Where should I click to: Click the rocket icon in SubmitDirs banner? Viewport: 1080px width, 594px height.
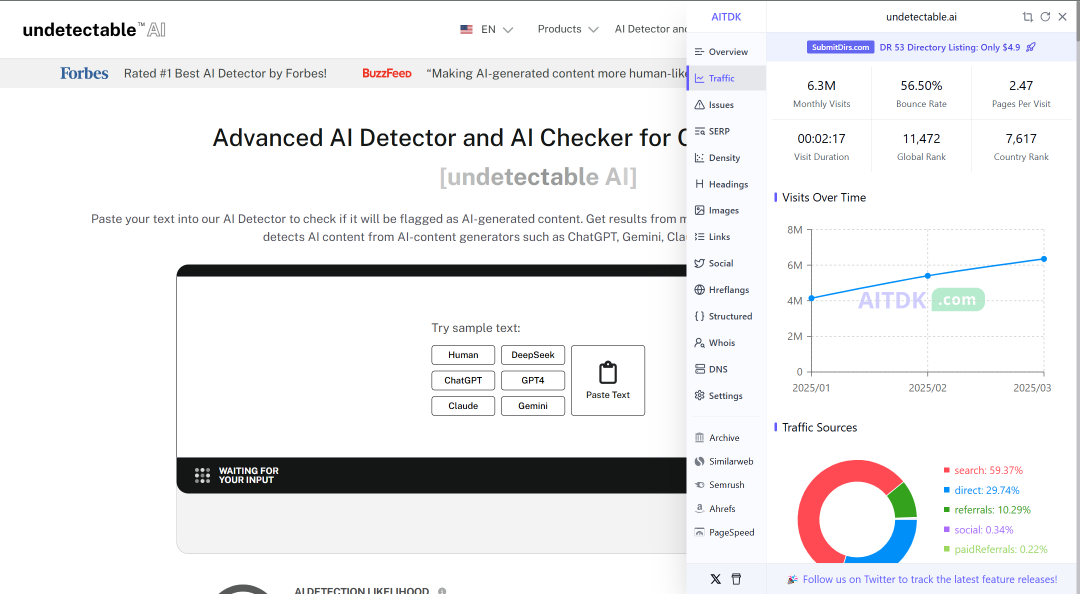pyautogui.click(x=1031, y=47)
